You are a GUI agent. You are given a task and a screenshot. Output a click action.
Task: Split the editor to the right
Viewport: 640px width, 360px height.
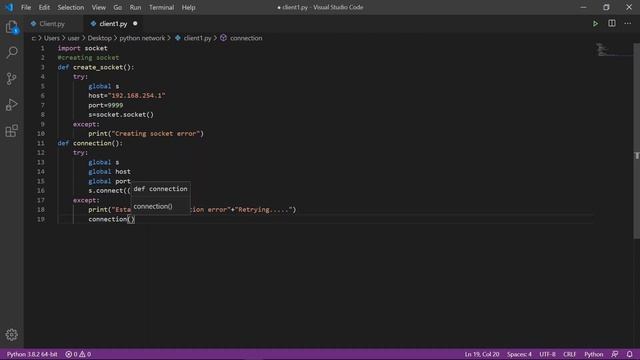point(612,23)
